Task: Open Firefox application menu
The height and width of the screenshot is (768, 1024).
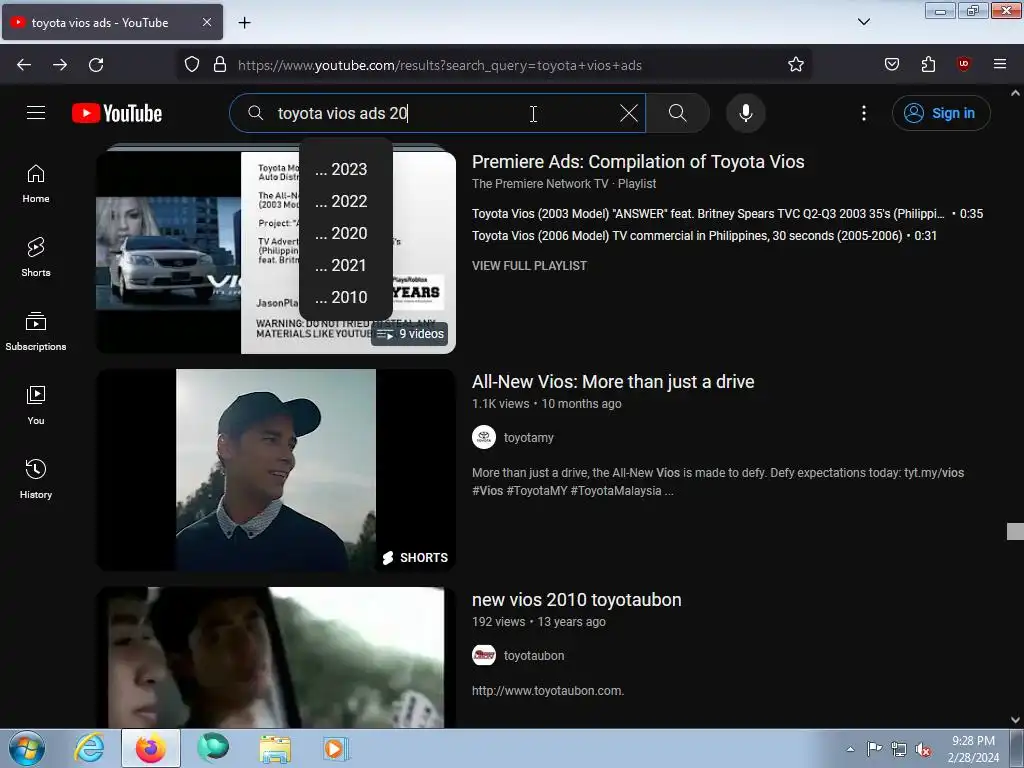Action: pos(999,64)
